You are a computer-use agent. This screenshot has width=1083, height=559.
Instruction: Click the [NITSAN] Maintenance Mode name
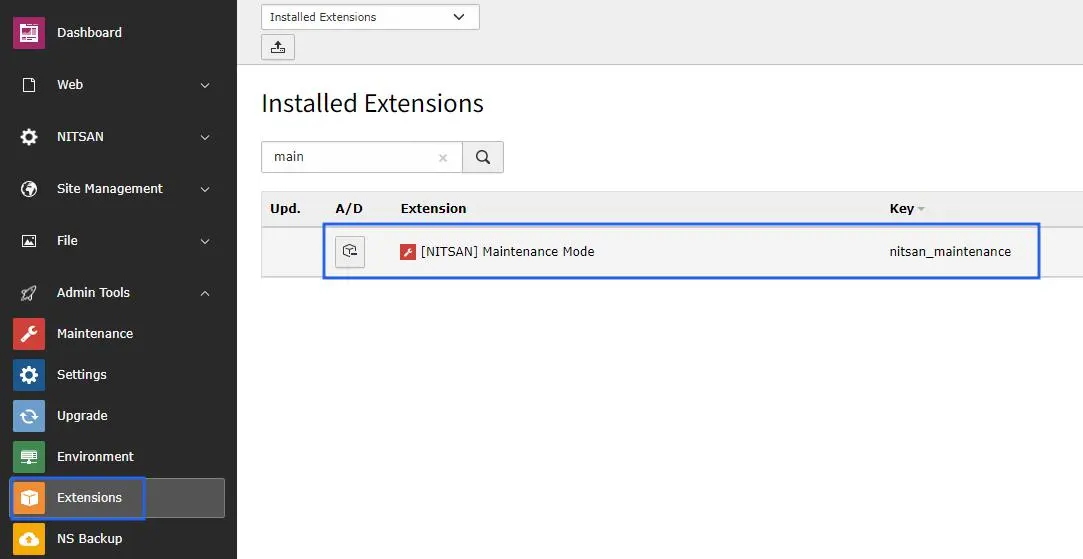tap(508, 252)
